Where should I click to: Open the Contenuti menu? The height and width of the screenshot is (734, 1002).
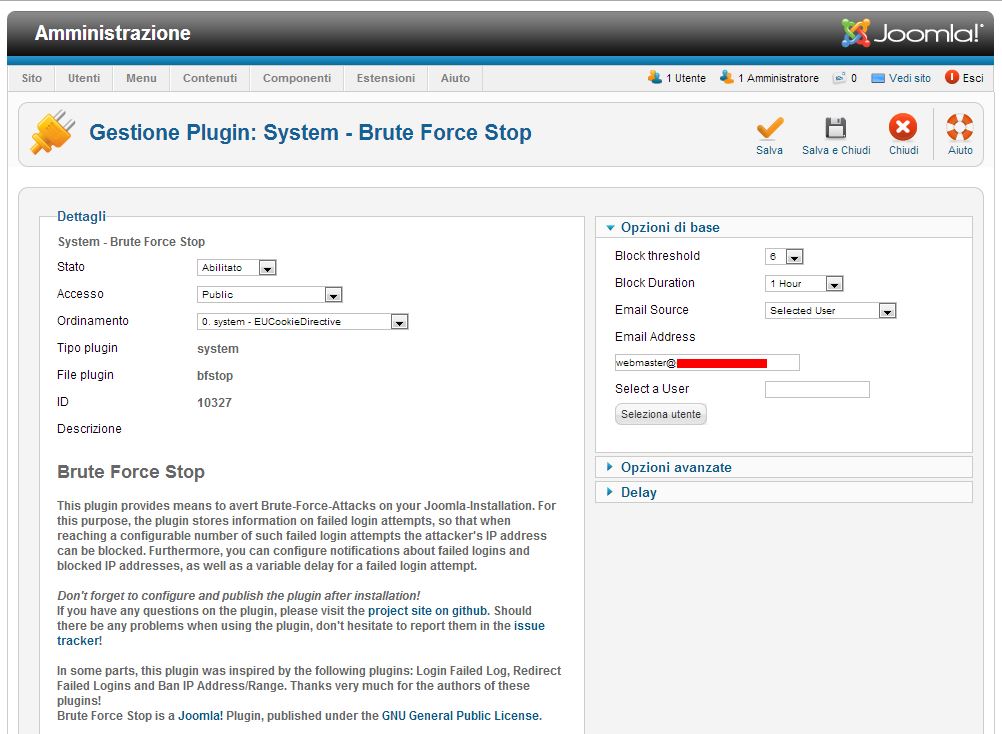[x=210, y=78]
